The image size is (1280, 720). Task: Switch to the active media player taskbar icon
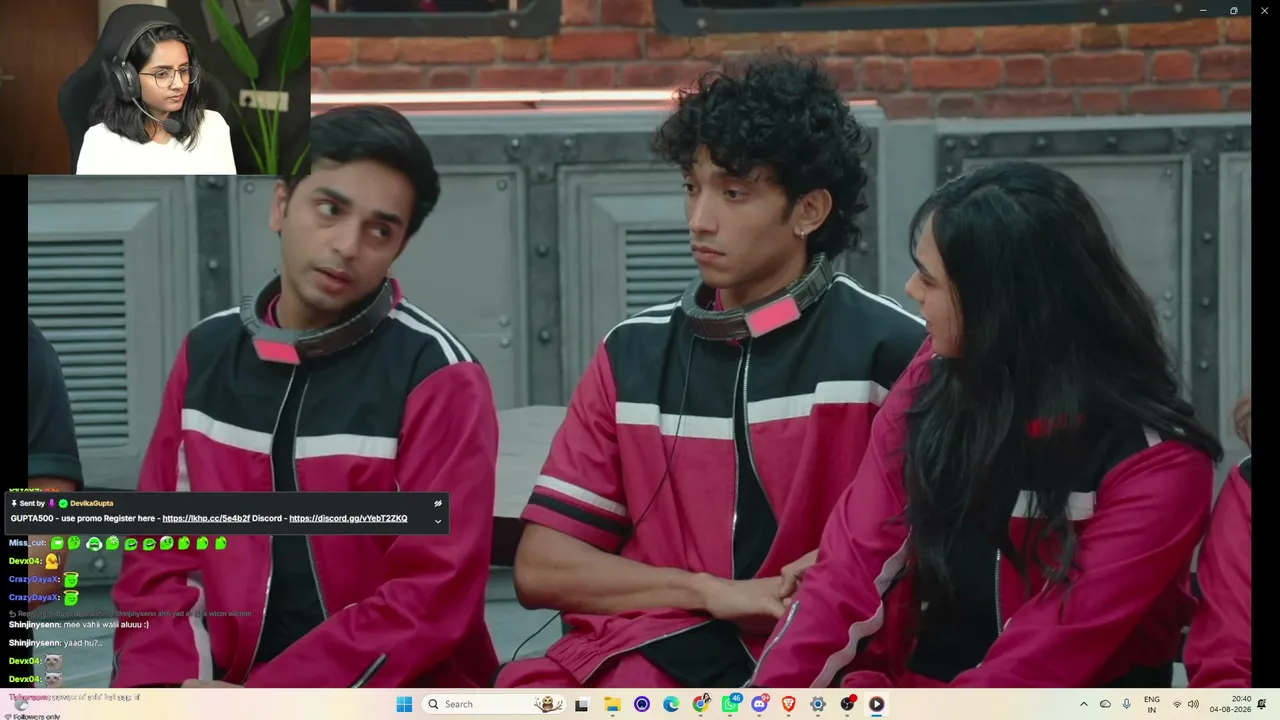pos(877,704)
